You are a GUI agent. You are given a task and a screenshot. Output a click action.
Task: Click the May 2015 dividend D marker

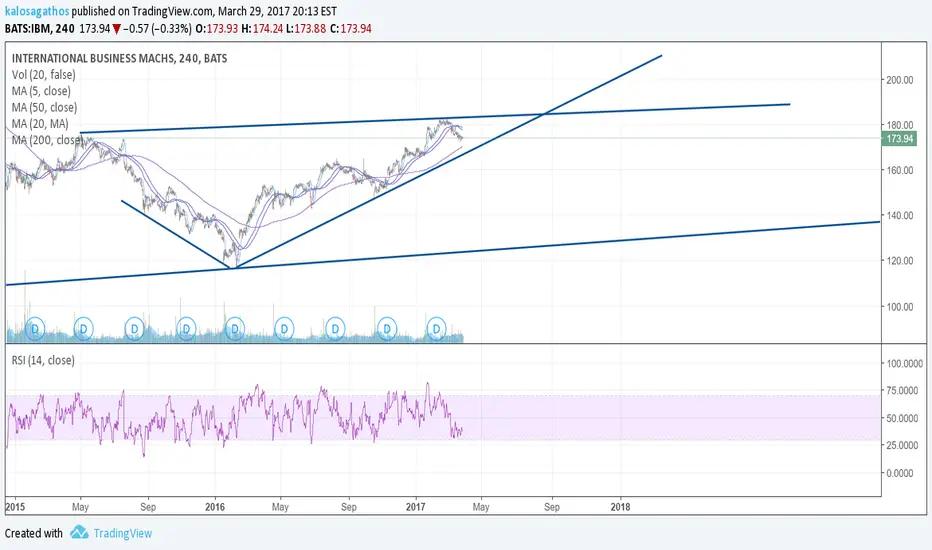pos(83,328)
